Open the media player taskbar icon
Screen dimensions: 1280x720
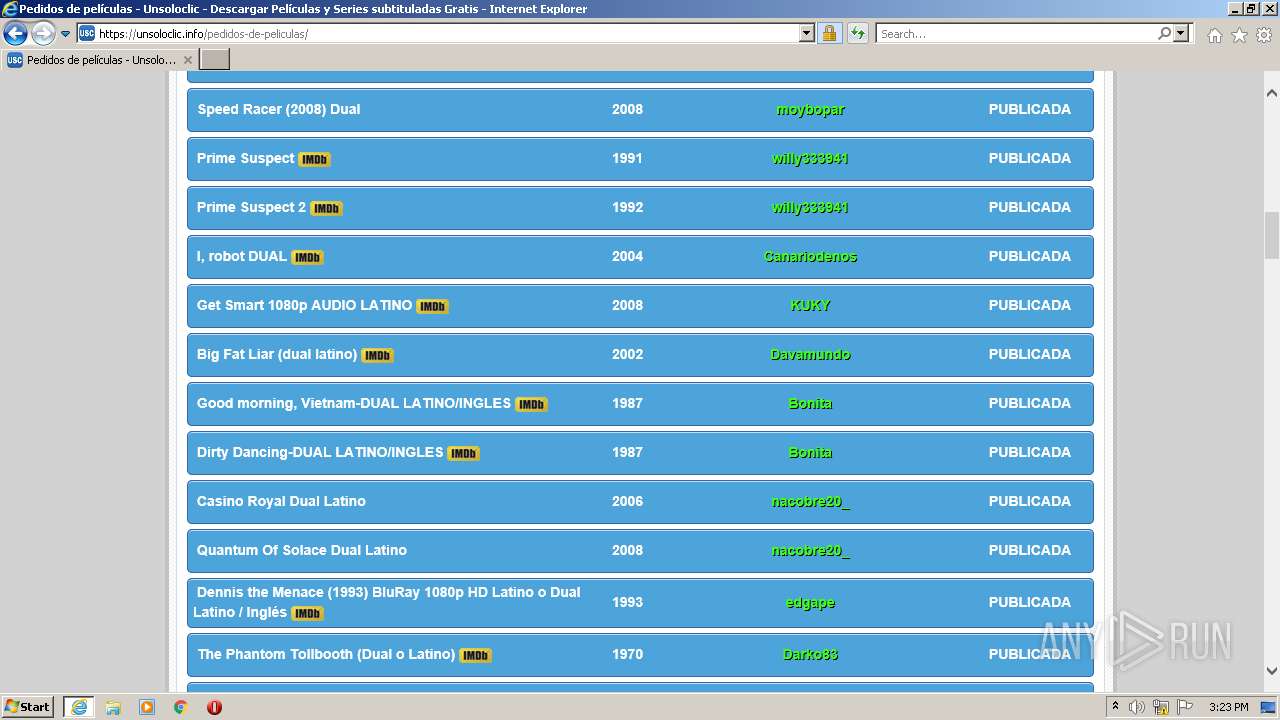147,707
